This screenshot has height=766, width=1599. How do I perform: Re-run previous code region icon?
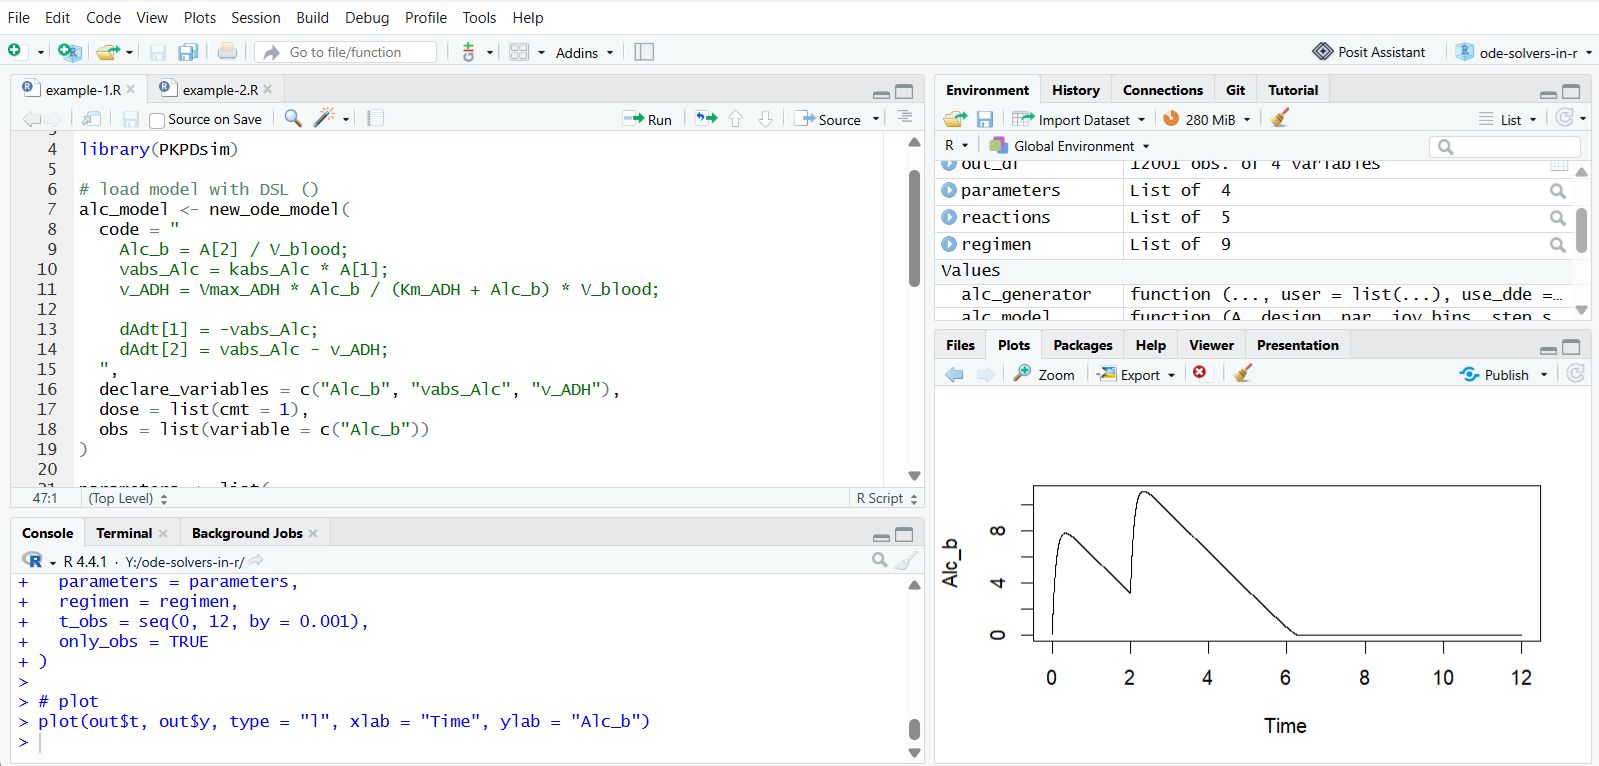point(707,119)
